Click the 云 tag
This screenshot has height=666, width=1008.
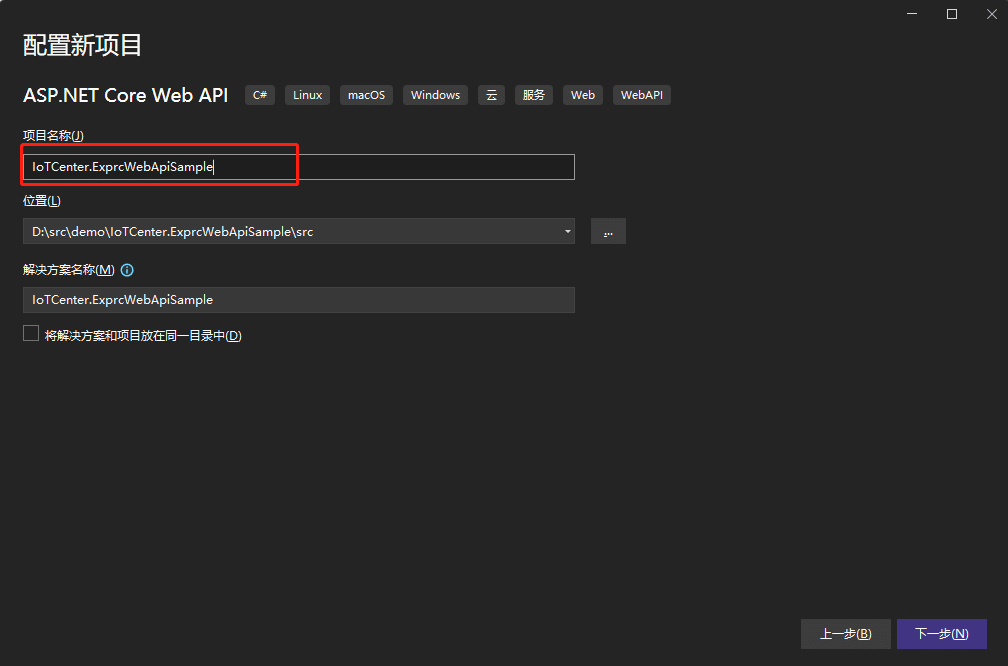click(491, 95)
